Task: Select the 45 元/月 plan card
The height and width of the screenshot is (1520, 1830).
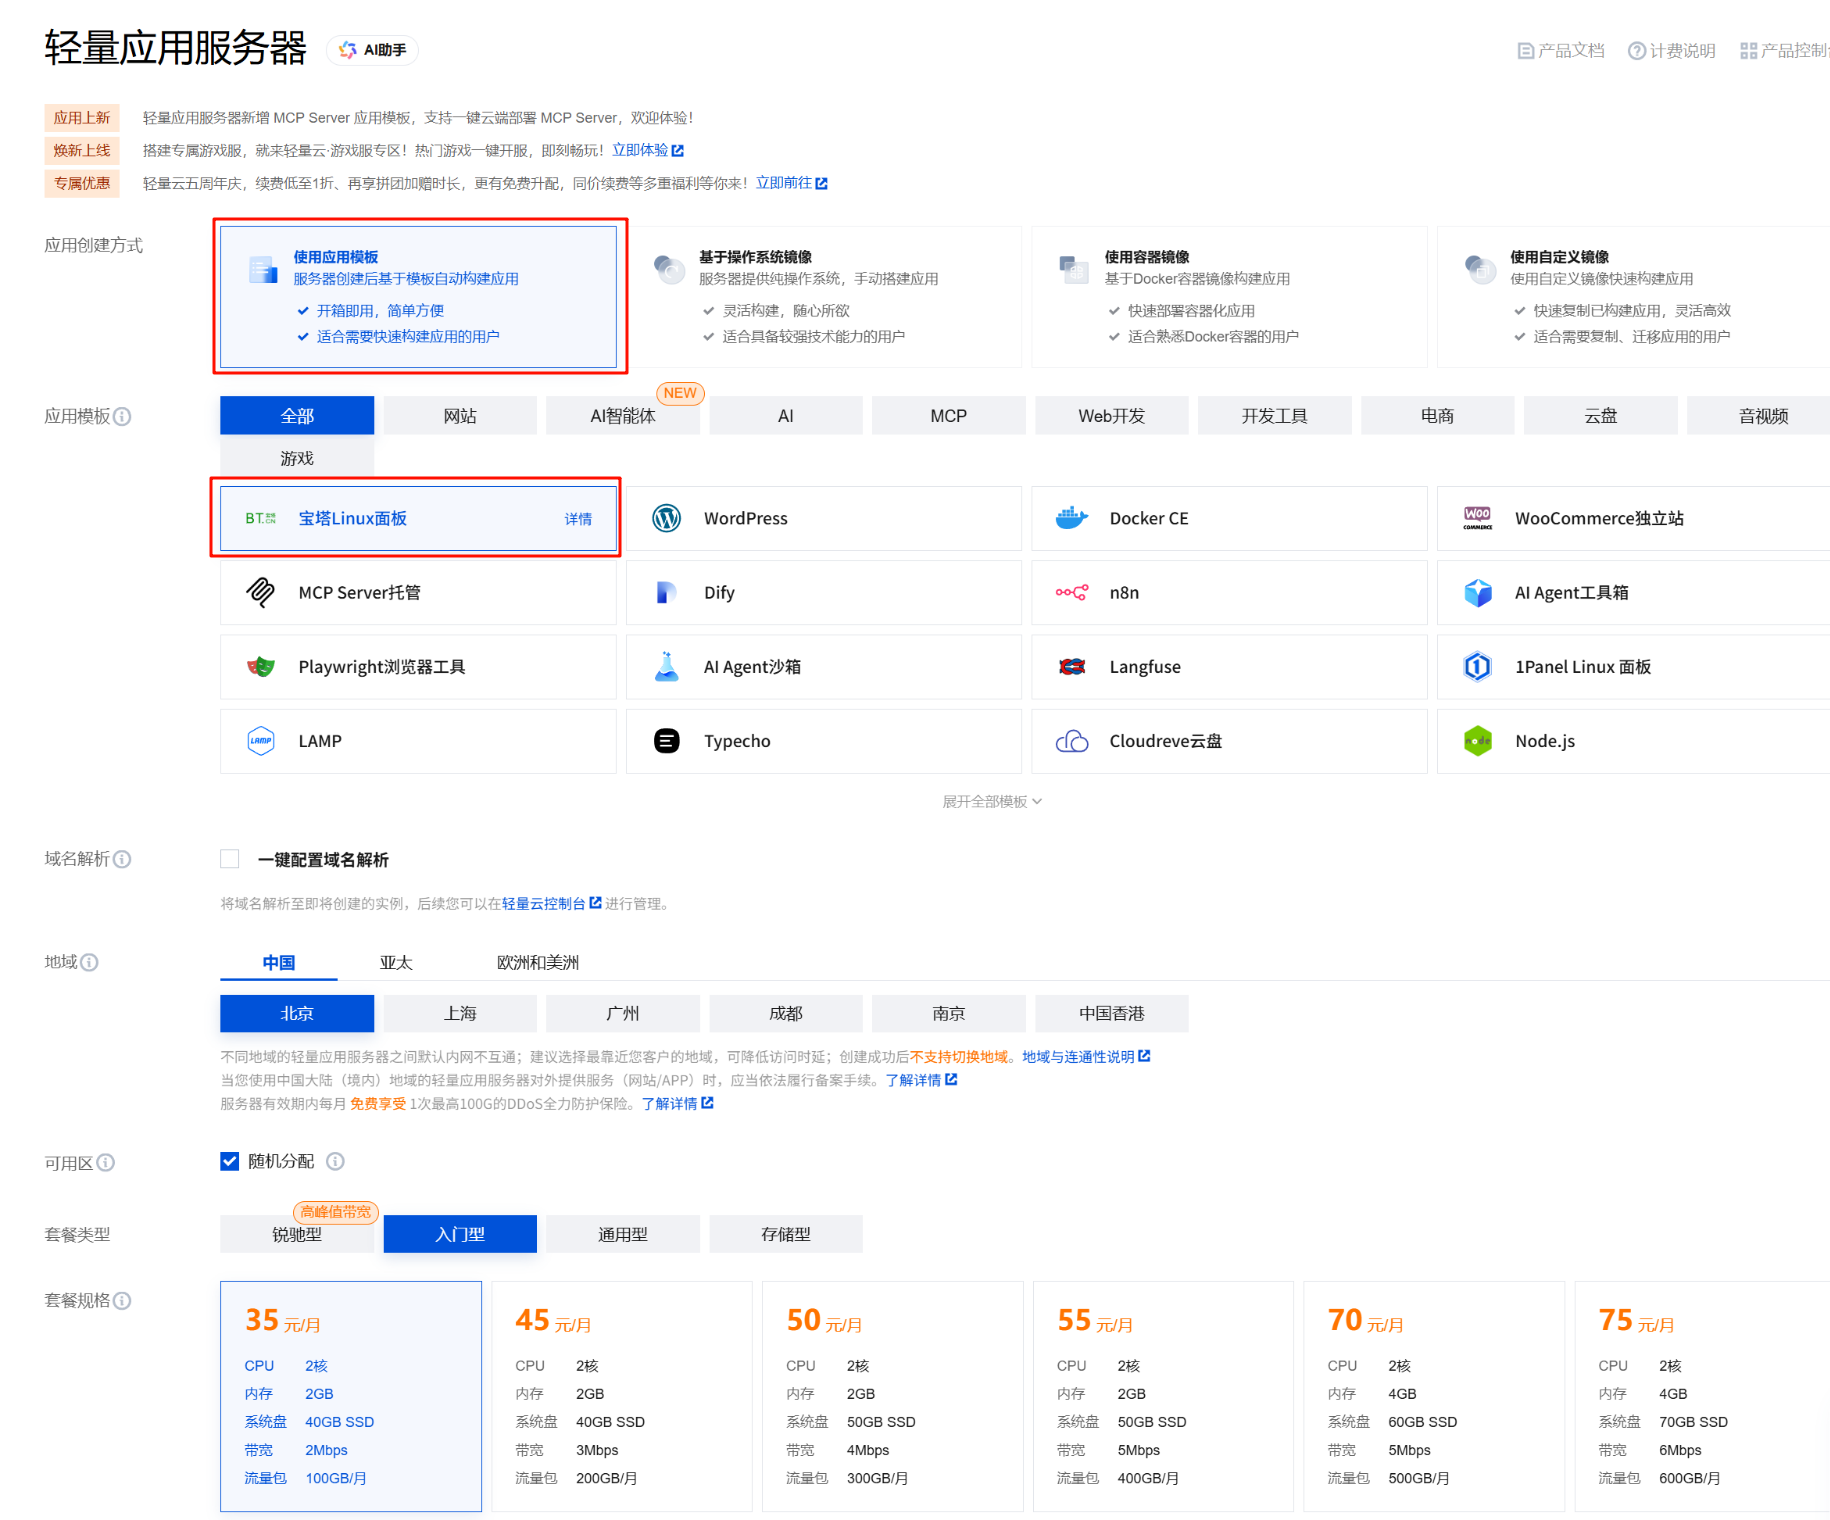Action: [x=622, y=1396]
